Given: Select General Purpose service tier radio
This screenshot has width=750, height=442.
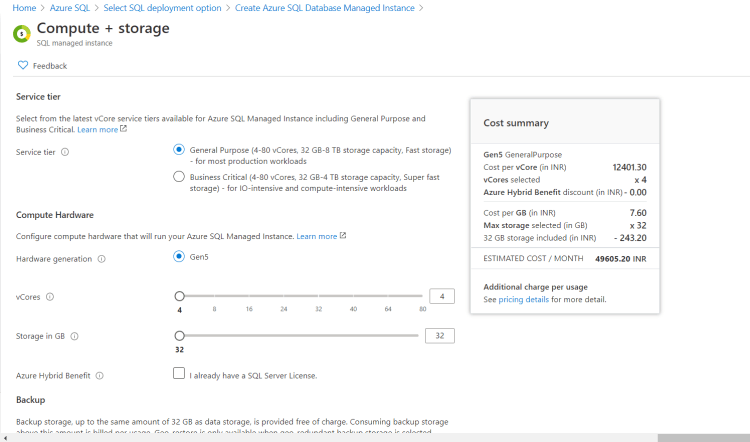Looking at the screenshot, I should (x=179, y=150).
